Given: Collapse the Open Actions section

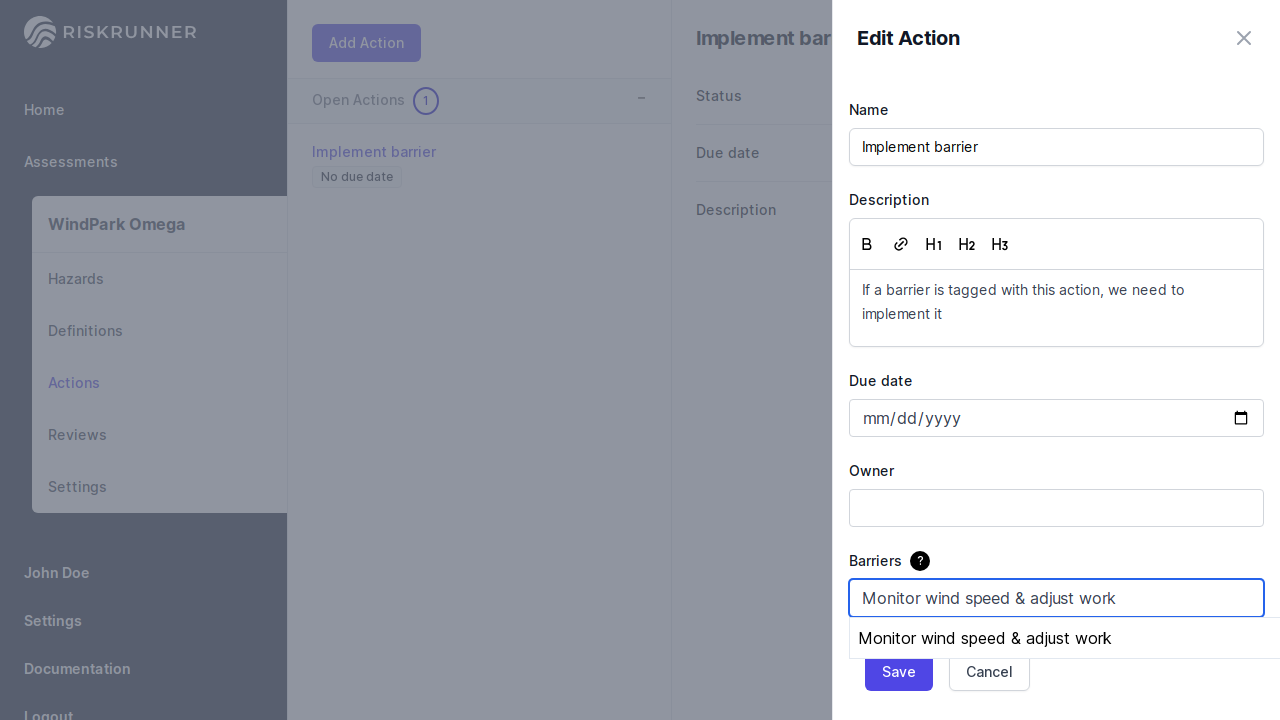Looking at the screenshot, I should click(641, 99).
